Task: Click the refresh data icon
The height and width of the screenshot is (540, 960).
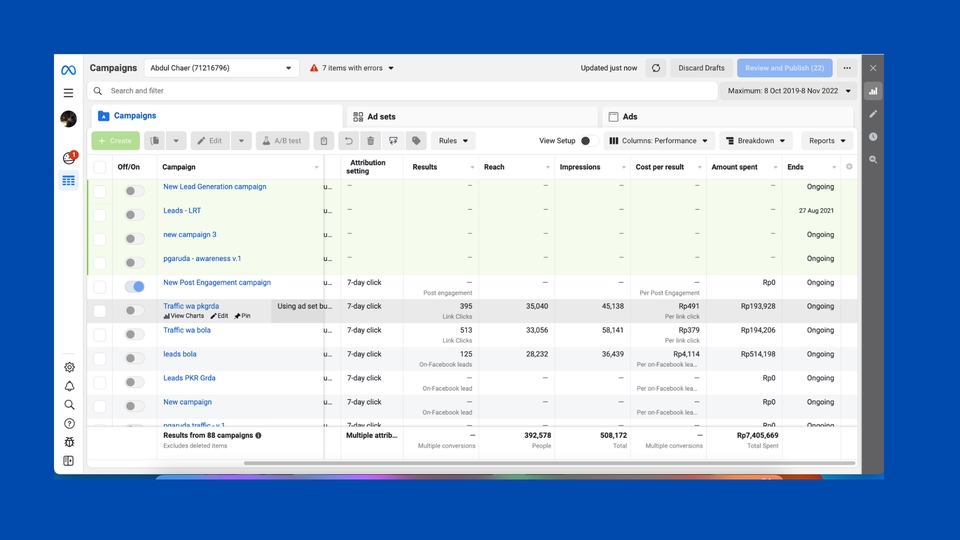Action: tap(656, 68)
